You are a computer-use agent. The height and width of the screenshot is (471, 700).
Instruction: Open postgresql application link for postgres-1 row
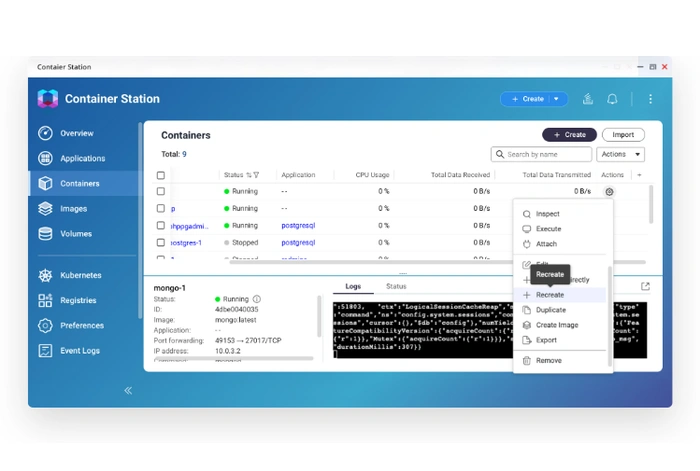(298, 242)
